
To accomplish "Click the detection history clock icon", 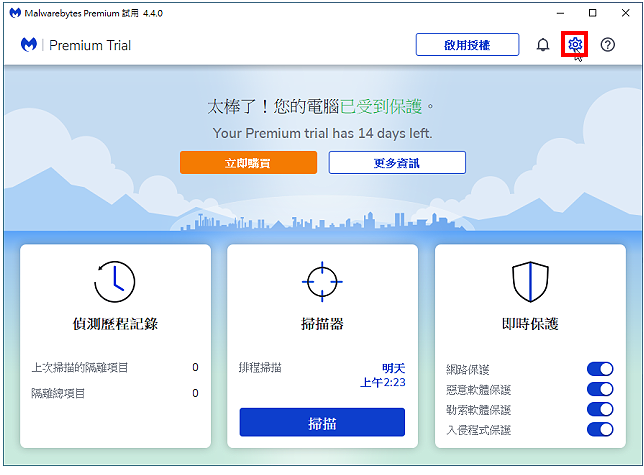I will pyautogui.click(x=115, y=282).
